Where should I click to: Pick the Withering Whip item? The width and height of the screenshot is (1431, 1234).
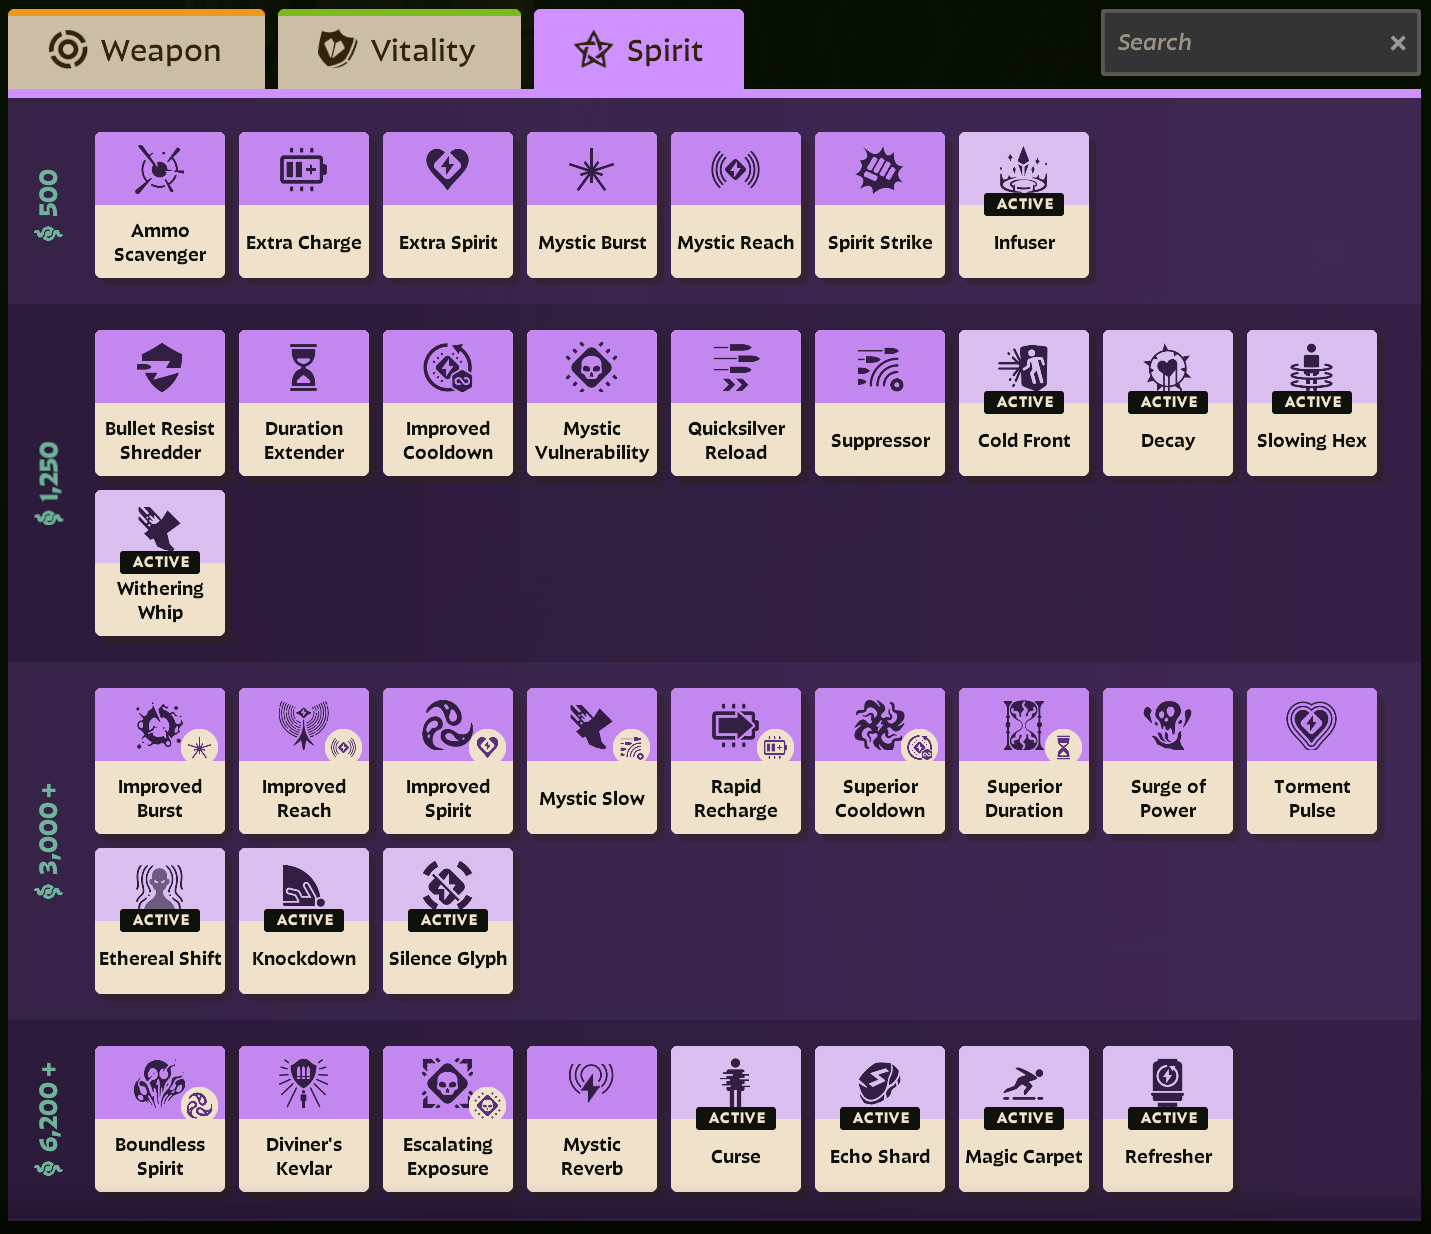coord(160,563)
